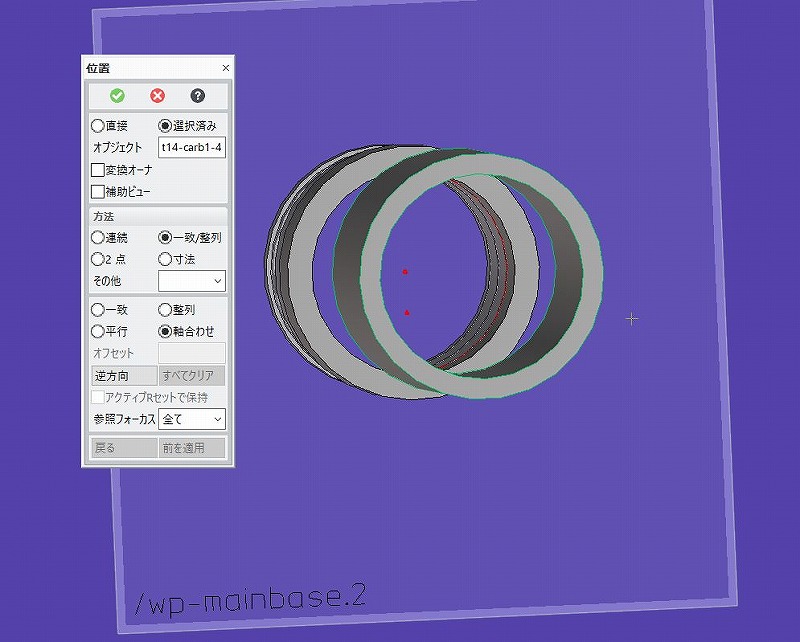Expand the 参照フォーカス dropdown
The height and width of the screenshot is (642, 800).
click(x=192, y=419)
